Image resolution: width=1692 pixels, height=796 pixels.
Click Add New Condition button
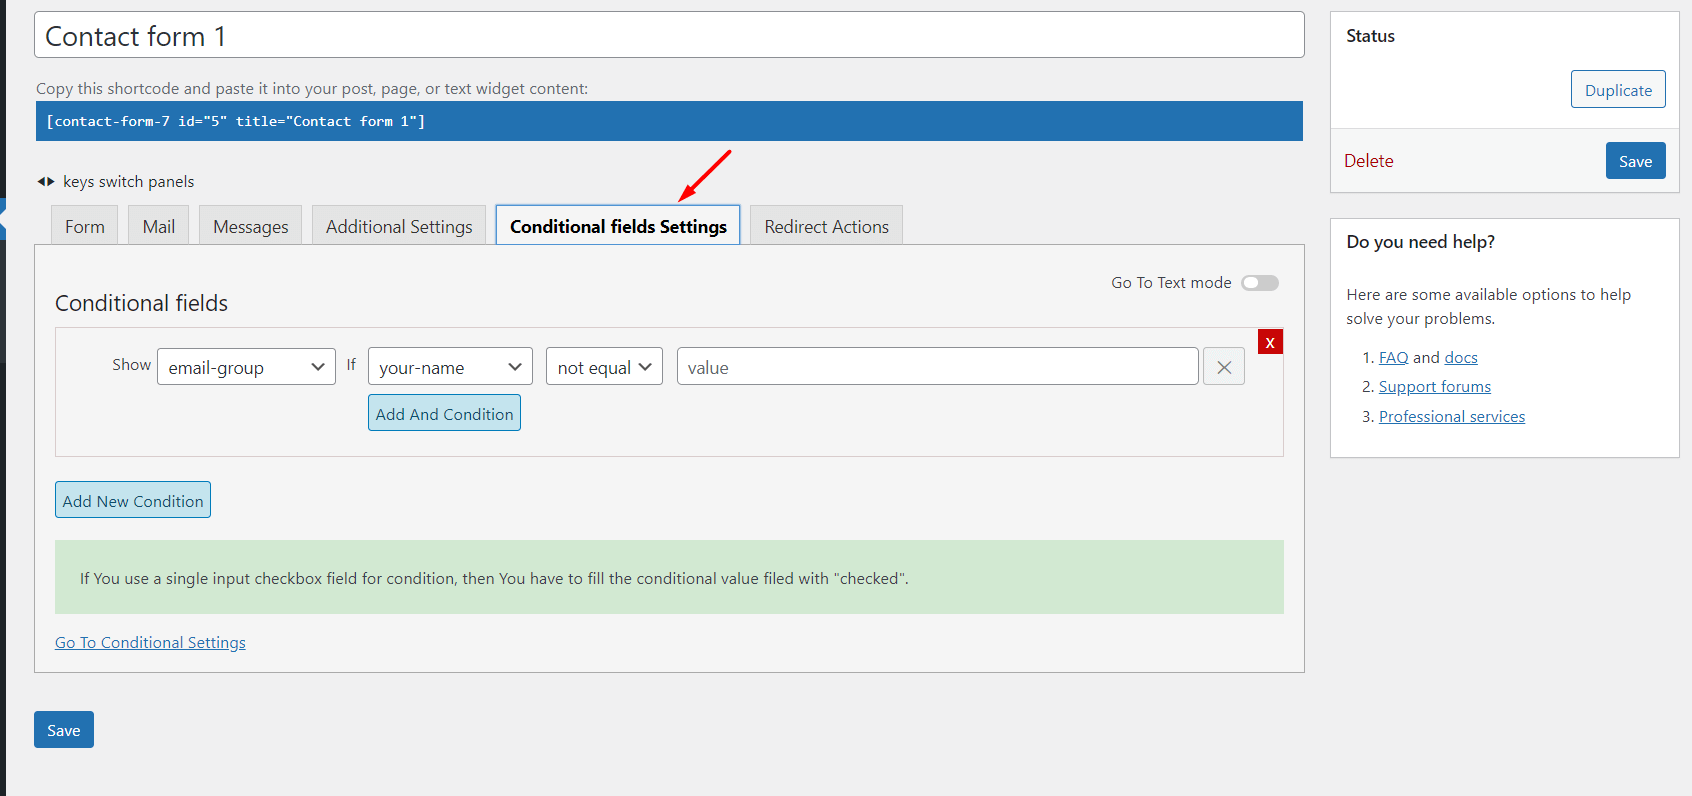coord(133,500)
